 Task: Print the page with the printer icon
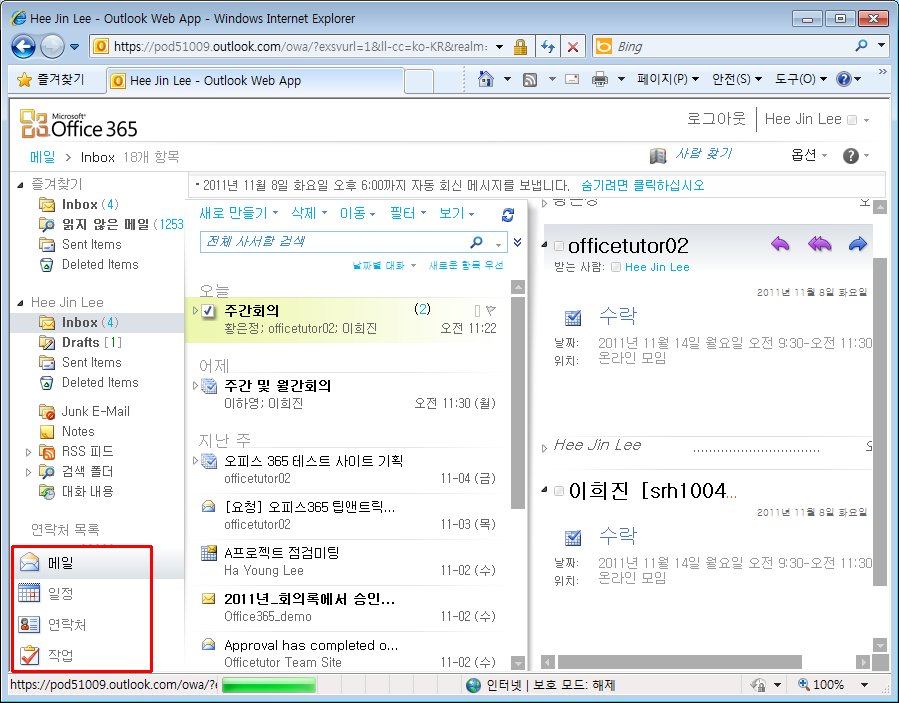[x=600, y=79]
